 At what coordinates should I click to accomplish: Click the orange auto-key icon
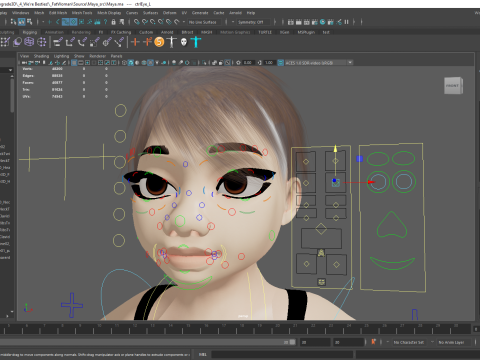point(374,342)
